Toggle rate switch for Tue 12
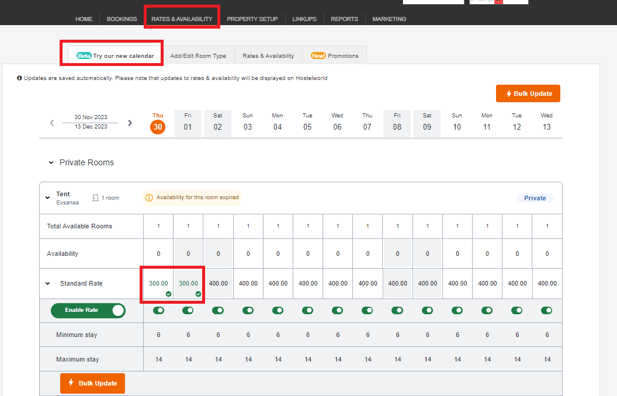This screenshot has height=396, width=617. [x=517, y=311]
